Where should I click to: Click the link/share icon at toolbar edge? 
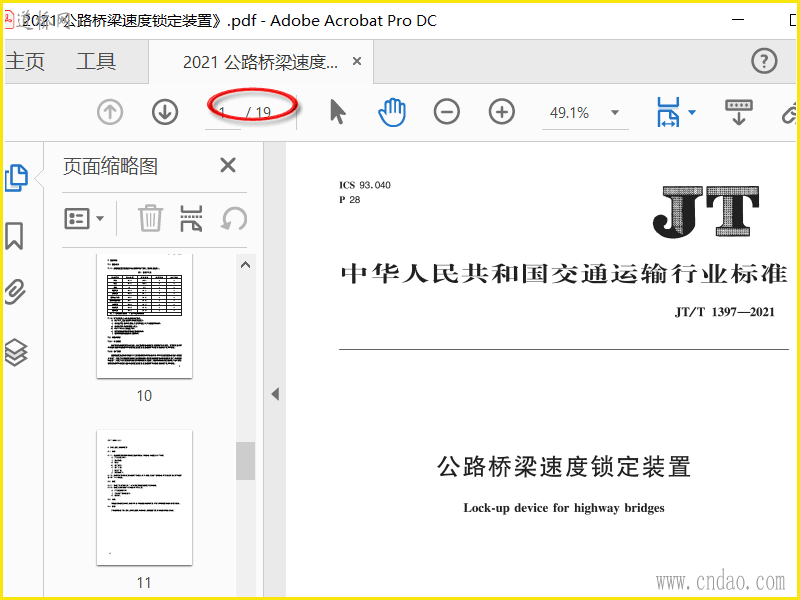(x=790, y=113)
